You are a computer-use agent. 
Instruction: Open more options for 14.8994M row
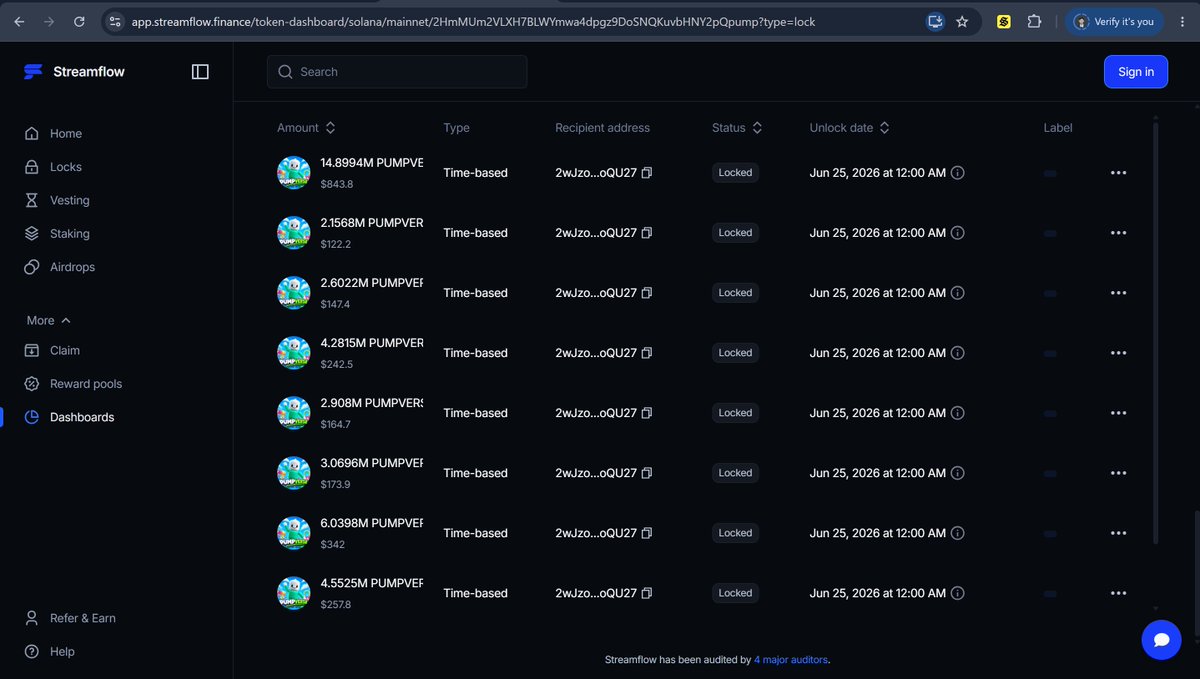[1118, 173]
